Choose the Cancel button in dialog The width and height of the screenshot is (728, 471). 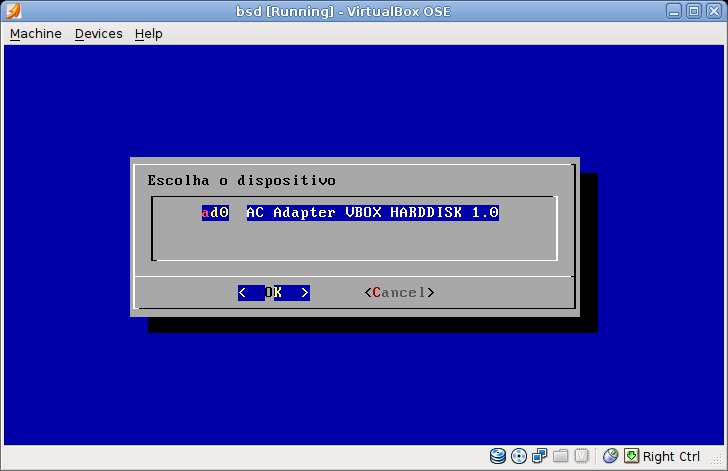click(x=399, y=293)
